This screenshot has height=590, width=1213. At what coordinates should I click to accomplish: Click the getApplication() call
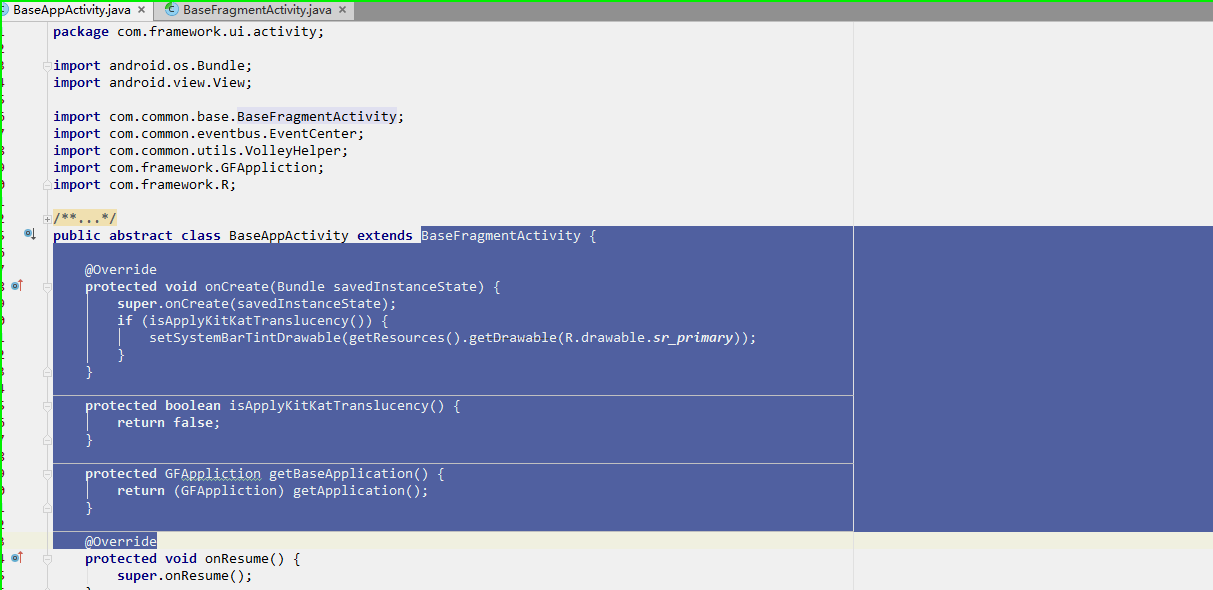[357, 490]
